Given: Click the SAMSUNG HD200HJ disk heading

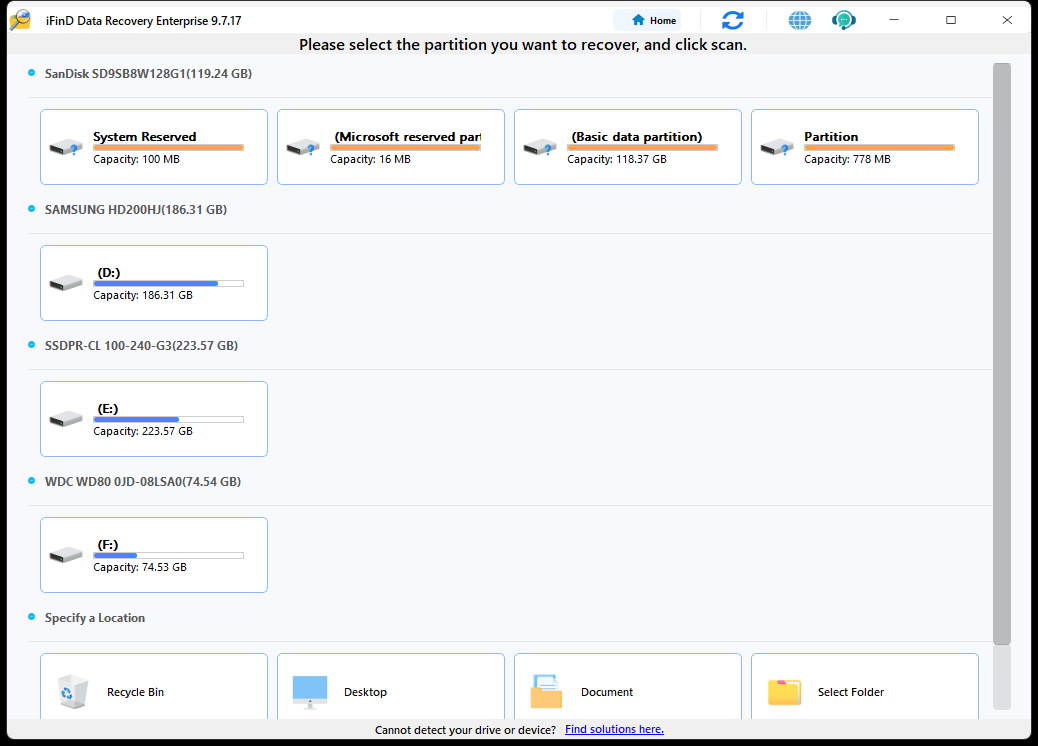Looking at the screenshot, I should (x=136, y=209).
